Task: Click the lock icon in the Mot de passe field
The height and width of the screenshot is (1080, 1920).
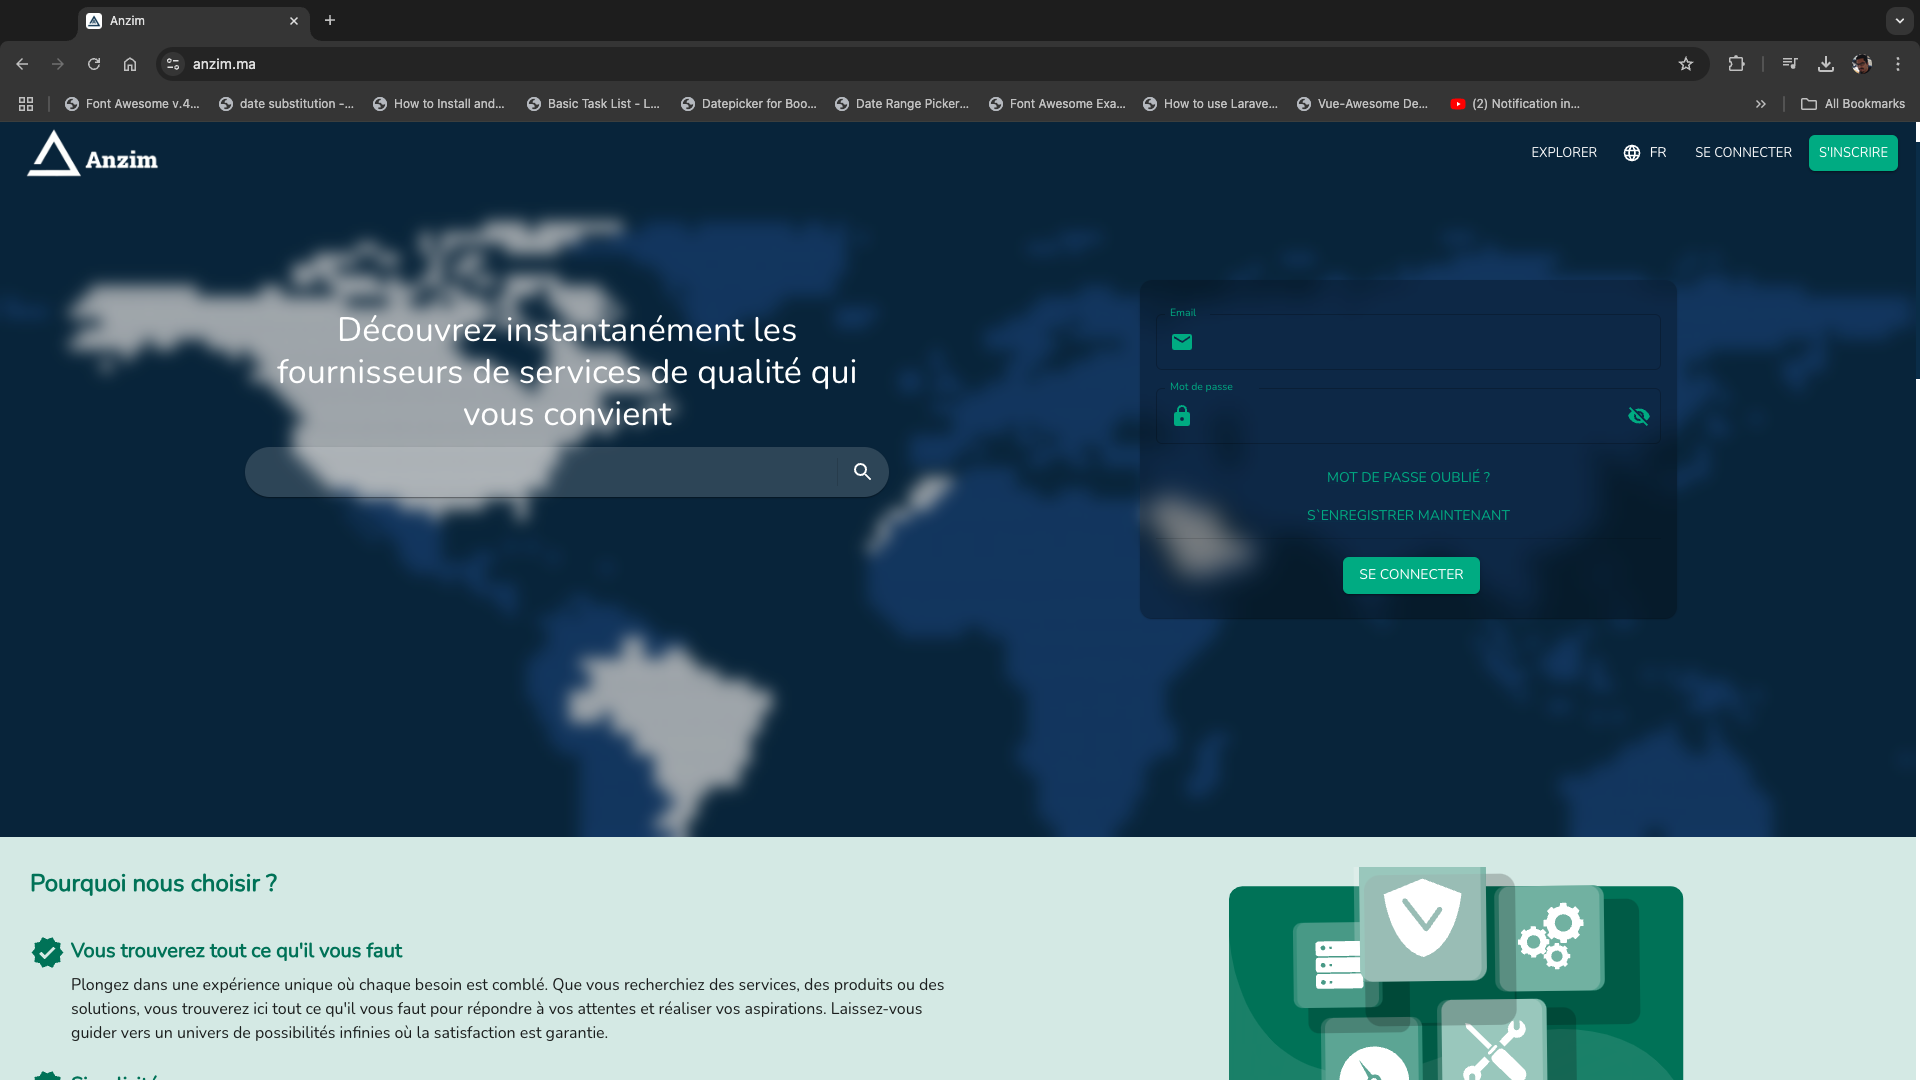Action: click(x=1182, y=416)
